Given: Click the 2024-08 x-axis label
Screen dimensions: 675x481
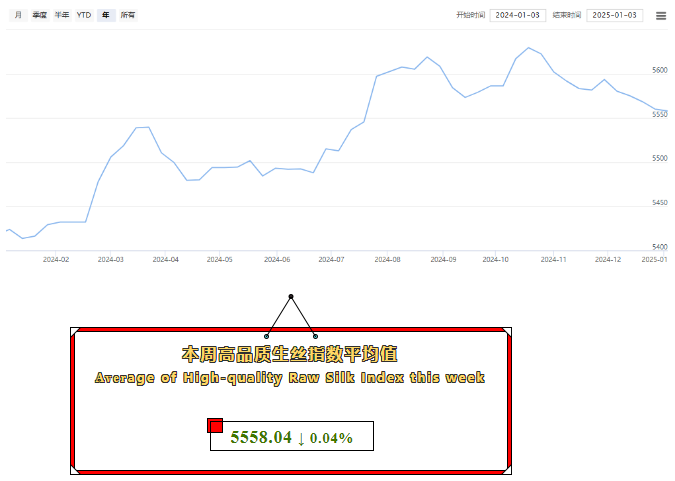Looking at the screenshot, I should click(386, 259).
